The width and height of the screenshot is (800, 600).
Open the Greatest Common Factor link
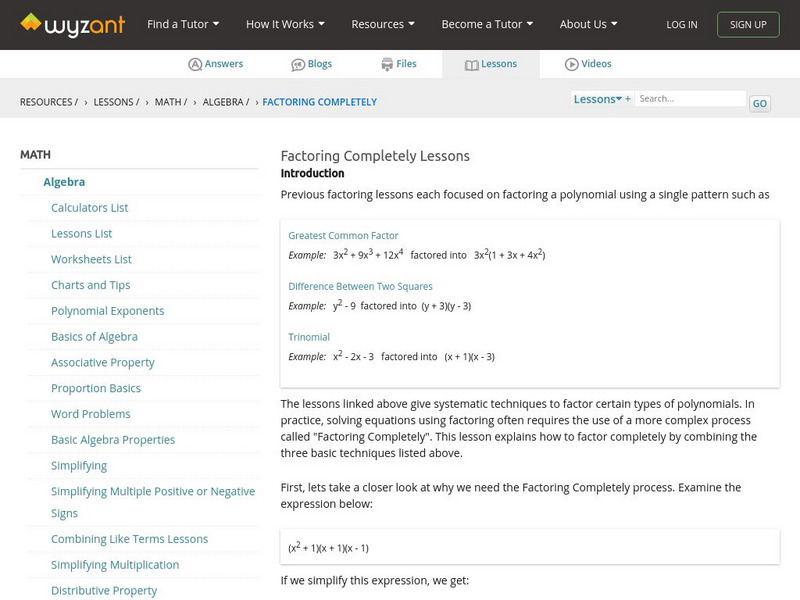coord(343,236)
